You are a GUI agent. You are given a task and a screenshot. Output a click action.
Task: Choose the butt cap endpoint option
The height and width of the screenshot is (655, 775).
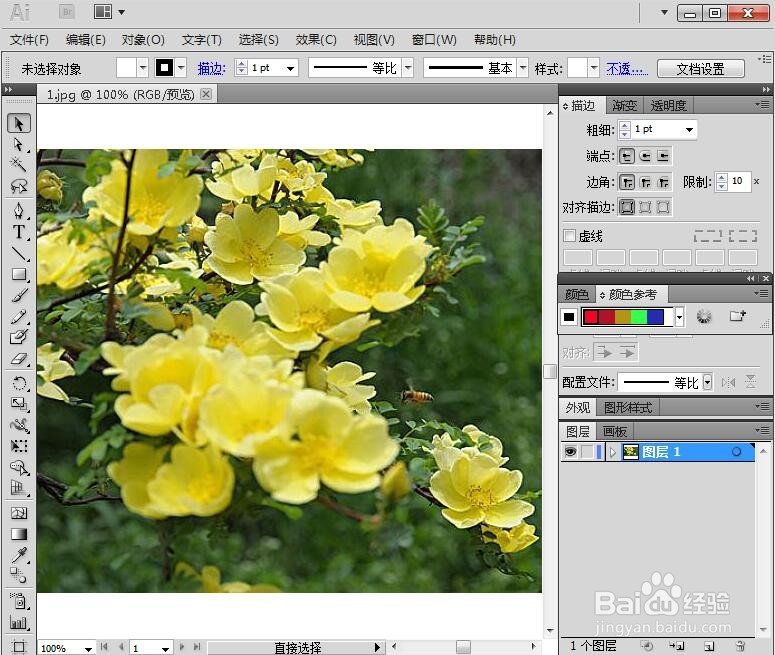(x=627, y=157)
